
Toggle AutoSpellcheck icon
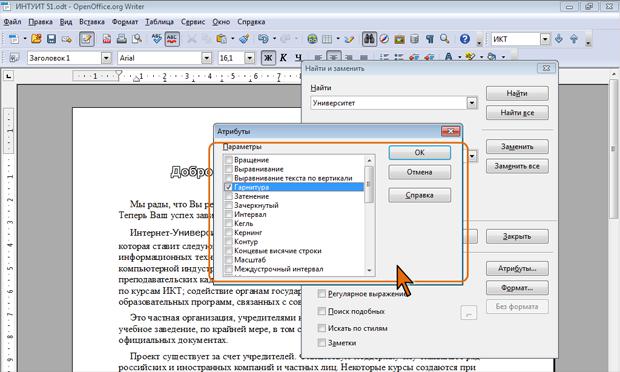[x=172, y=39]
